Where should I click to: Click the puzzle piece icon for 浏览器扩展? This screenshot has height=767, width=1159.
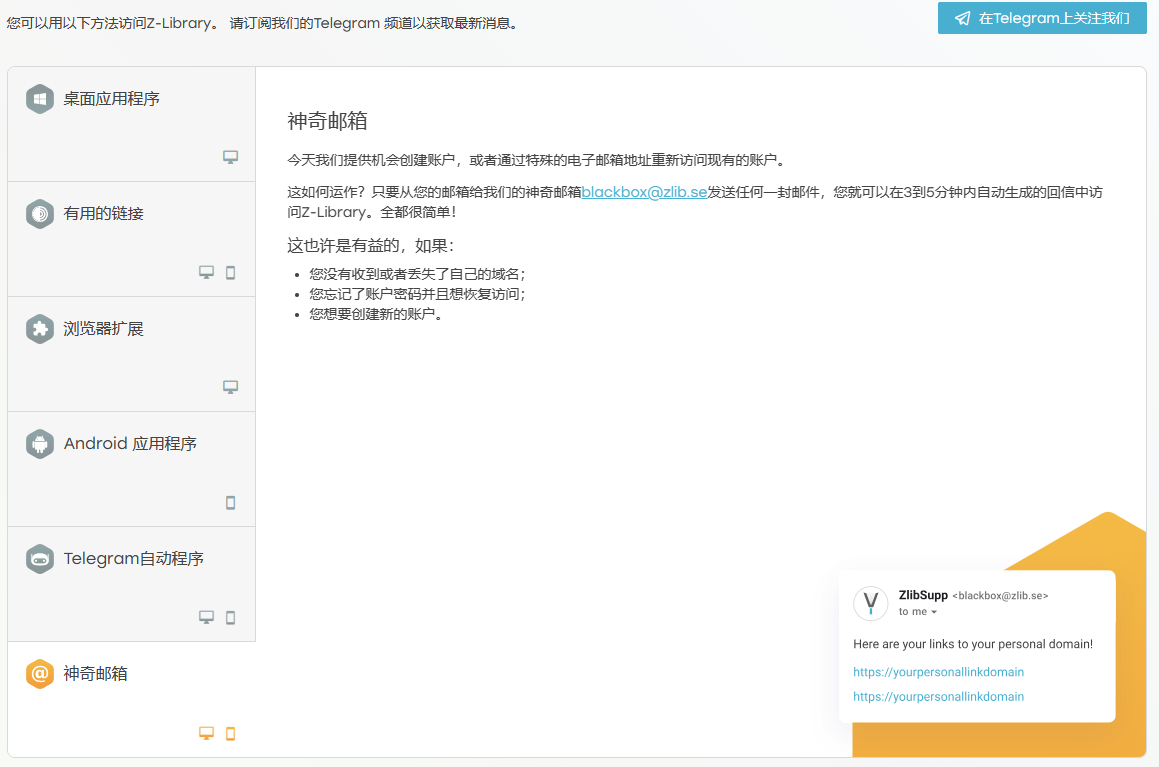tap(40, 329)
